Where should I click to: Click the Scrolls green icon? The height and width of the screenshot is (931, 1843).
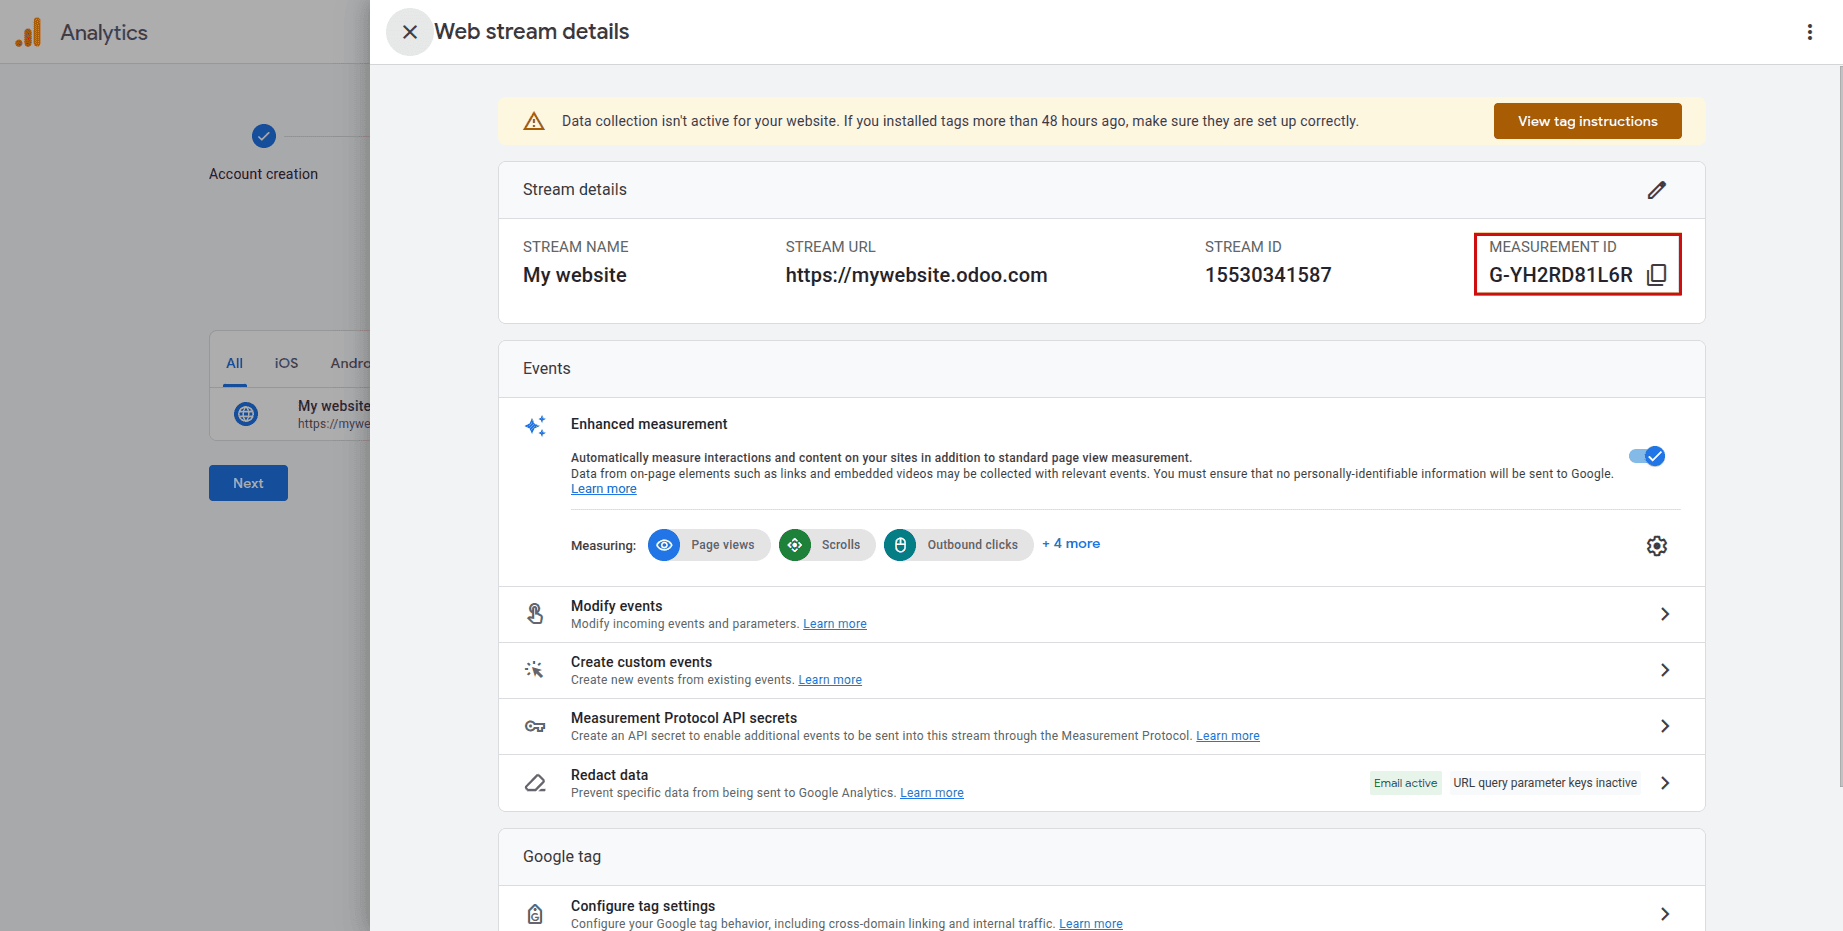[795, 545]
